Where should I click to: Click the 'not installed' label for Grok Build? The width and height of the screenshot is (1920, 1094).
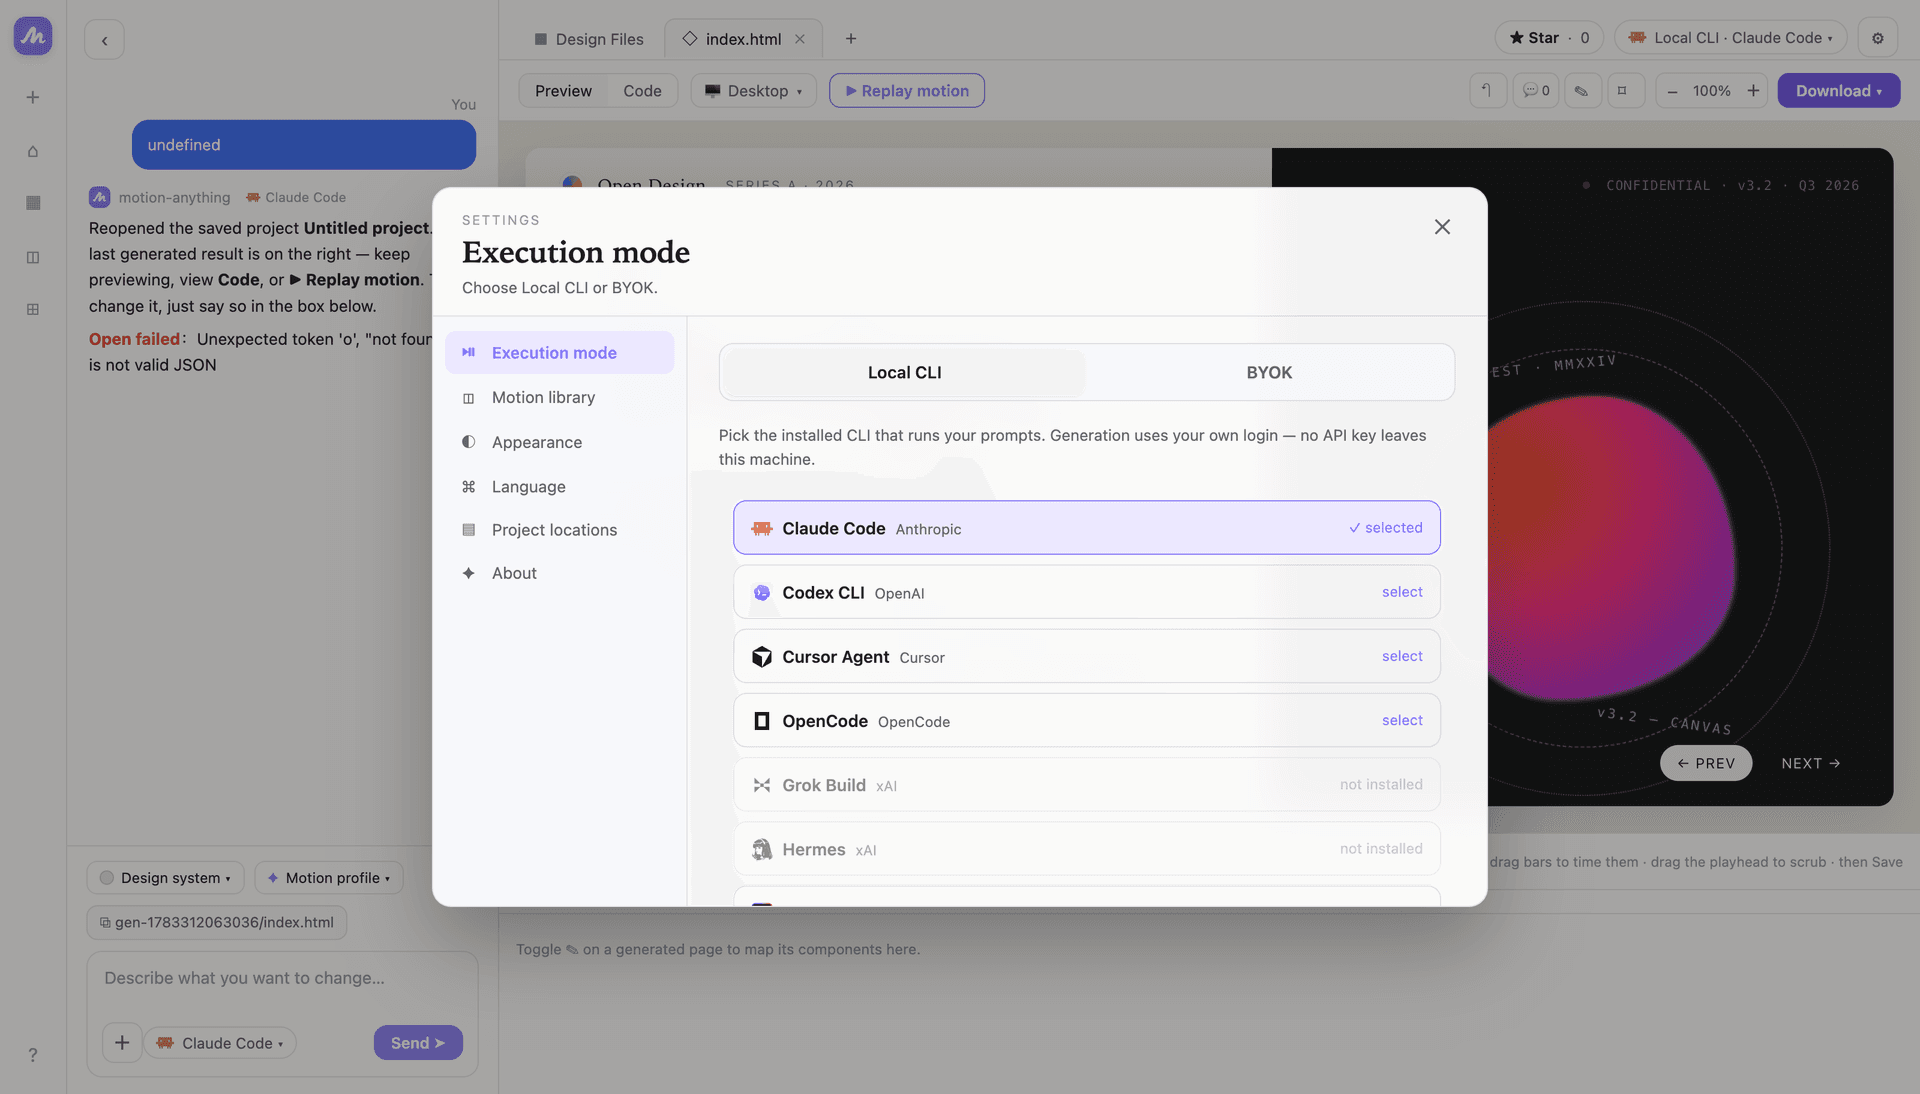(1381, 785)
